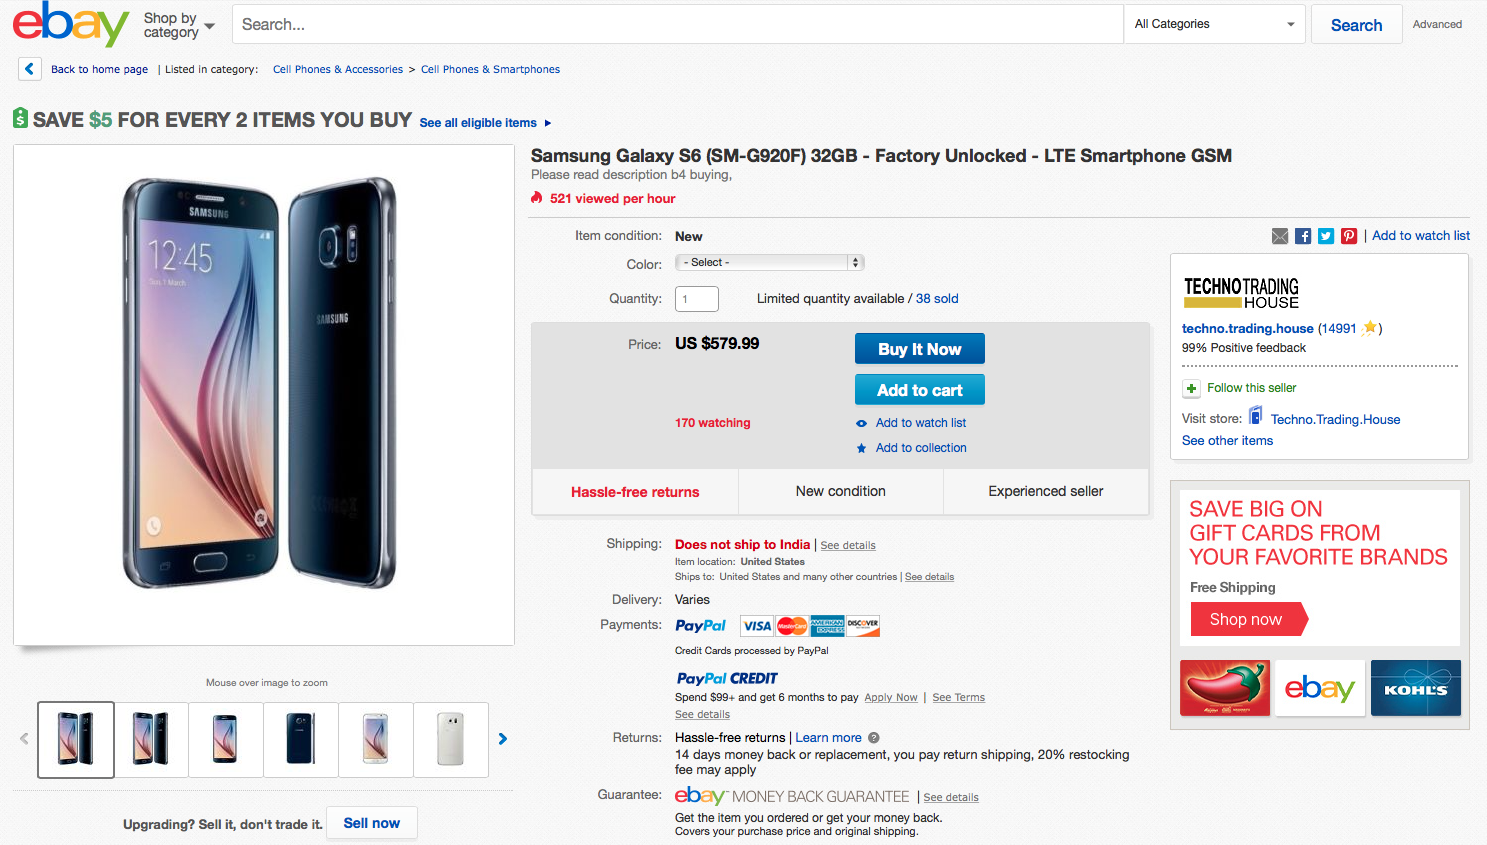Open the Hassle-free returns tab
The height and width of the screenshot is (845, 1487).
pyautogui.click(x=635, y=492)
